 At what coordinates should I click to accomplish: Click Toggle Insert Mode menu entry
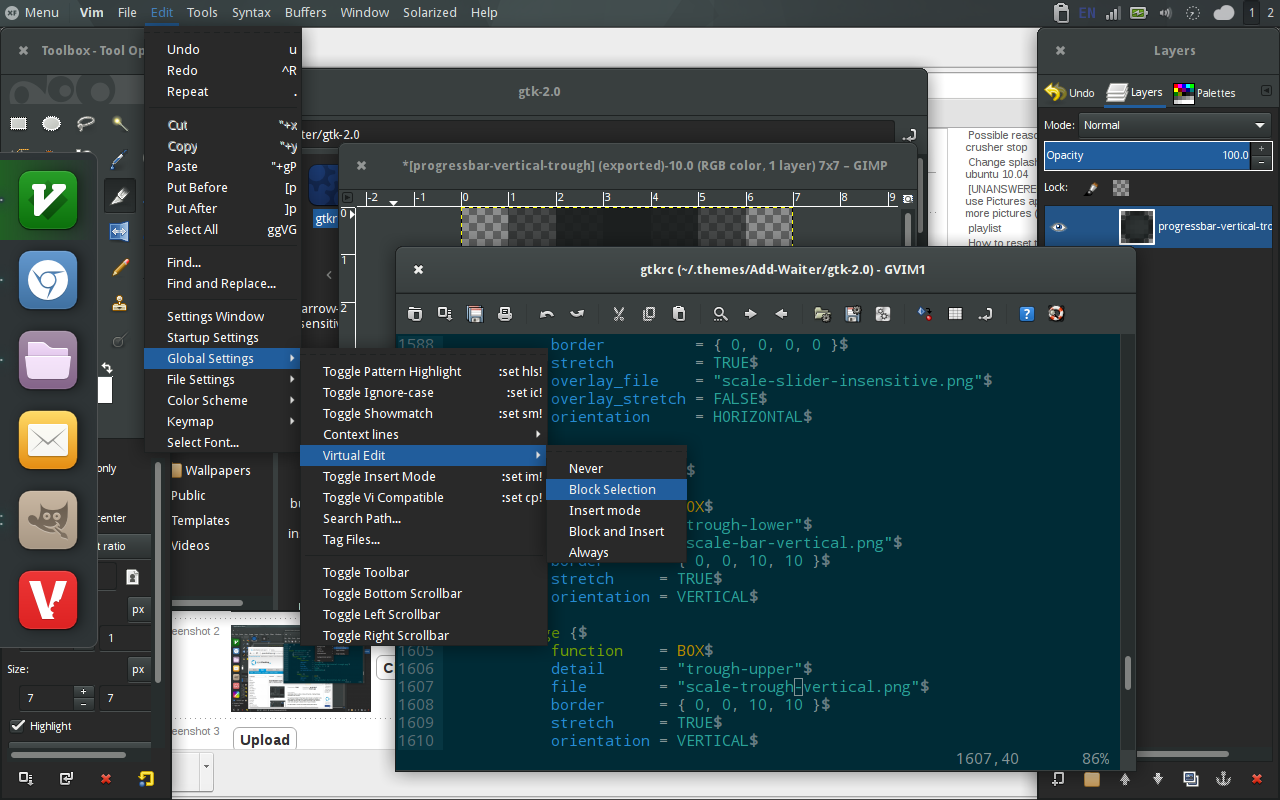pyautogui.click(x=424, y=476)
